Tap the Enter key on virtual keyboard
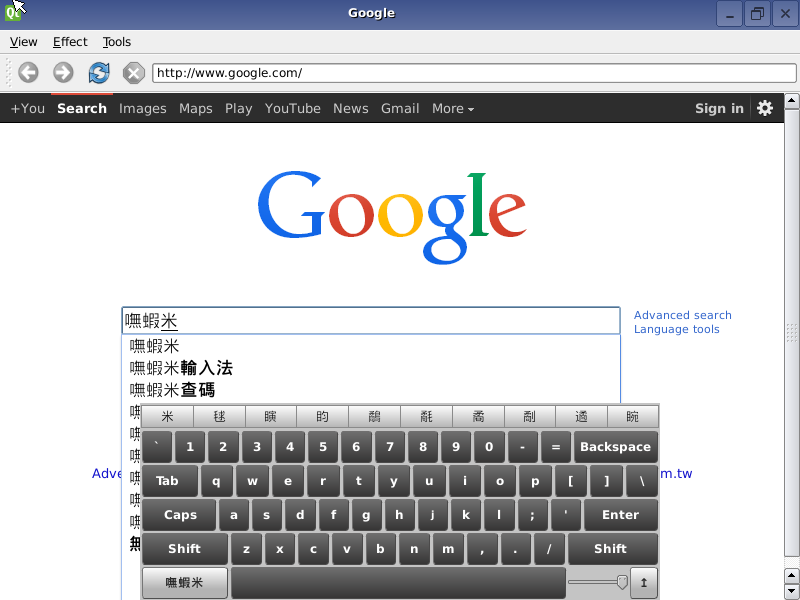 pyautogui.click(x=620, y=515)
